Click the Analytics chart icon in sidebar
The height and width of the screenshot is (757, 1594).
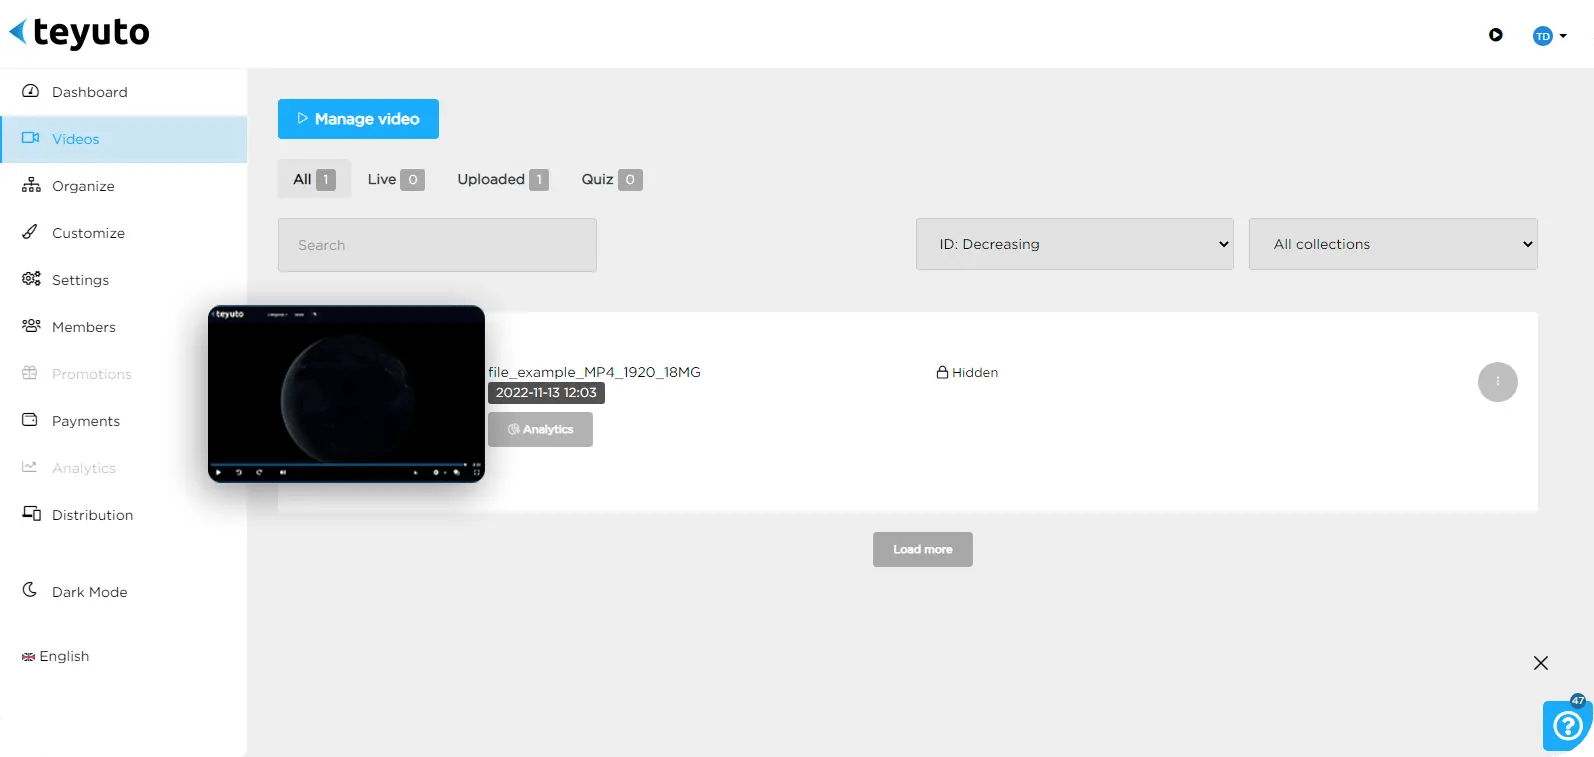30,467
